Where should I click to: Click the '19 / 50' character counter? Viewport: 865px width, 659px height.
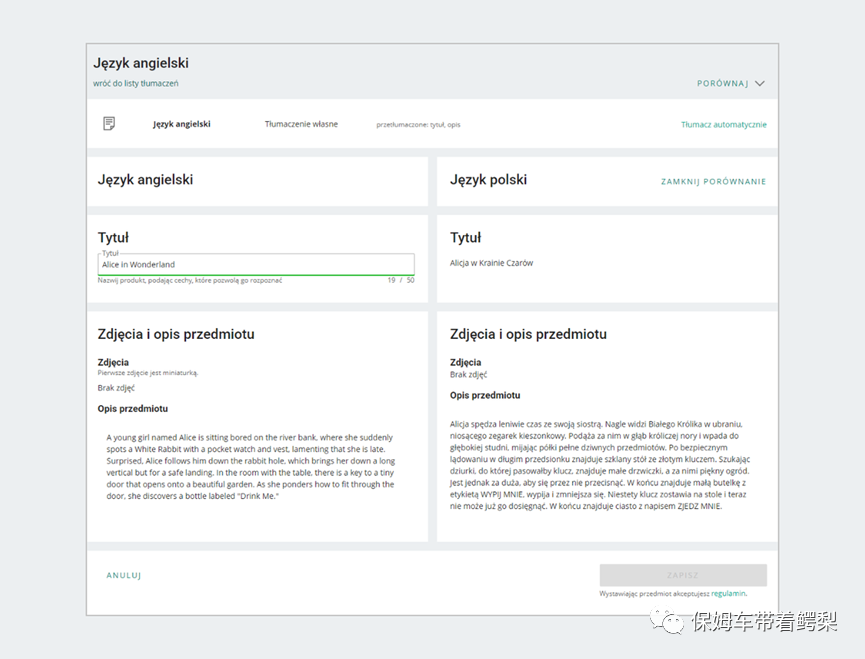pyautogui.click(x=400, y=281)
